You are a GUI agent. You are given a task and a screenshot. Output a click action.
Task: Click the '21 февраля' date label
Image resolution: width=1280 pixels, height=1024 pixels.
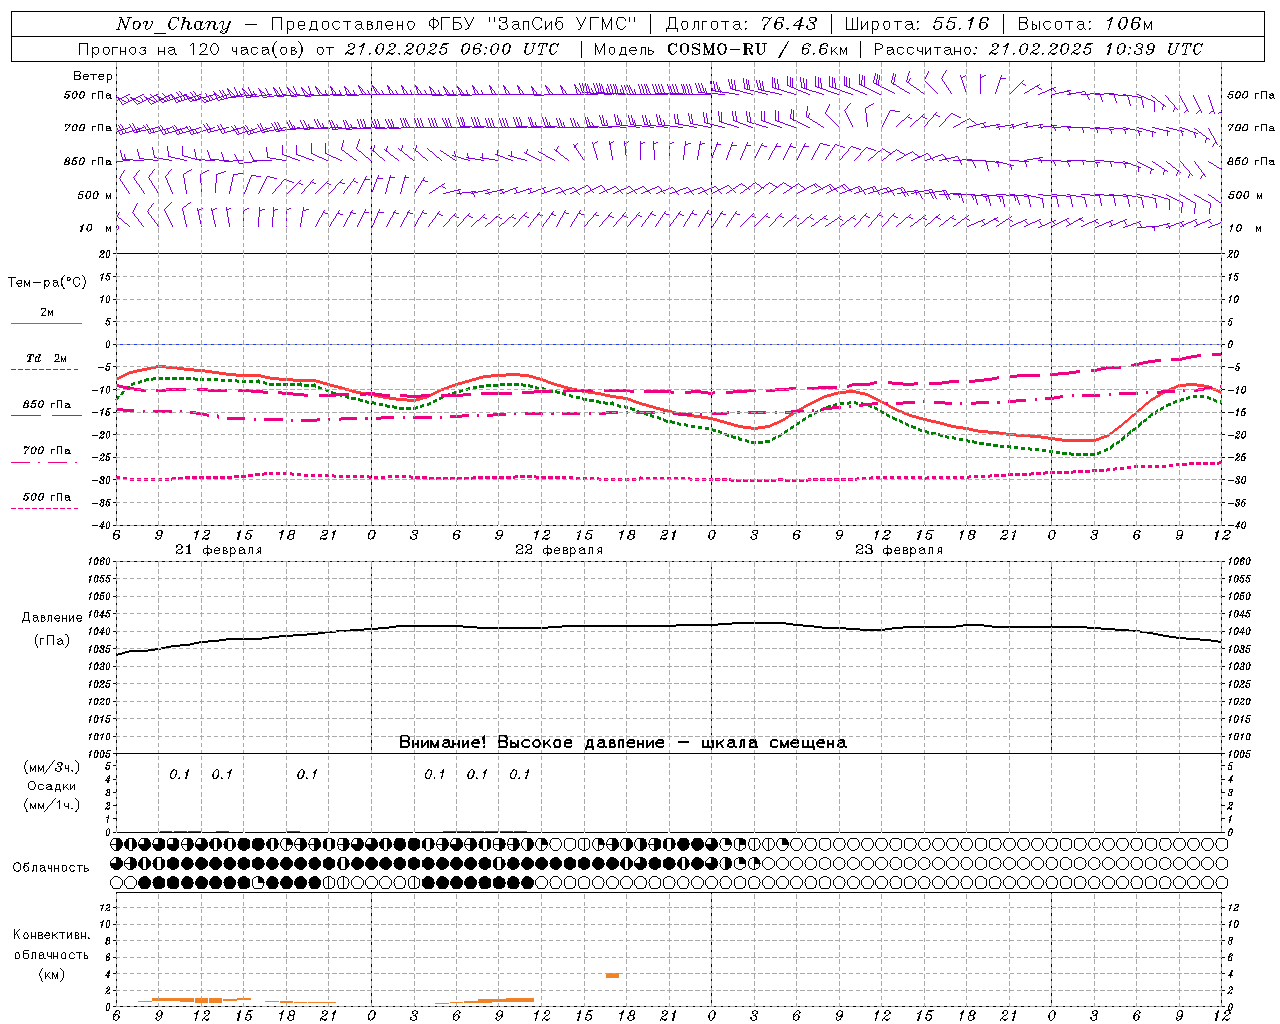coord(218,550)
